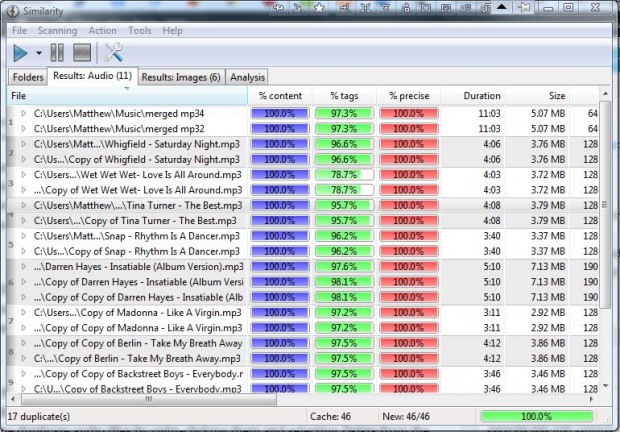Screen dimensions: 620x432
Task: Click the vertical scrollbar down arrow
Action: click(605, 386)
